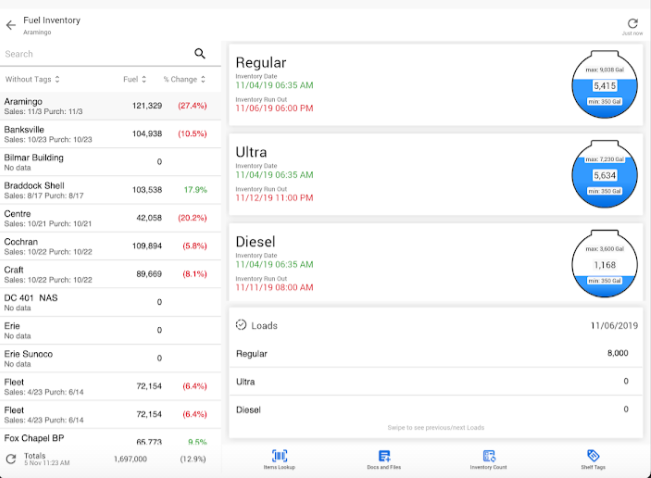
Task: Open the Ultra fuel inventory card
Action: 400,173
